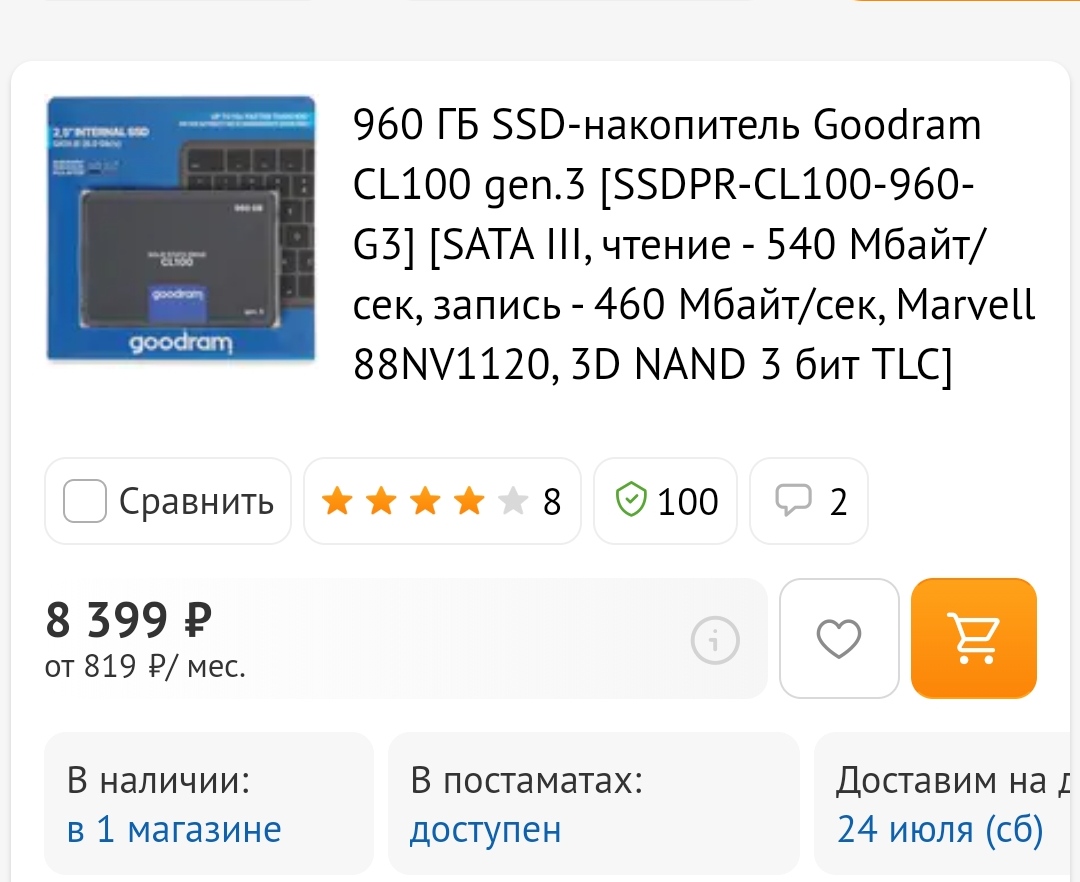The image size is (1080, 882).
Task: Click the "В наличии:" heading
Action: (x=158, y=780)
